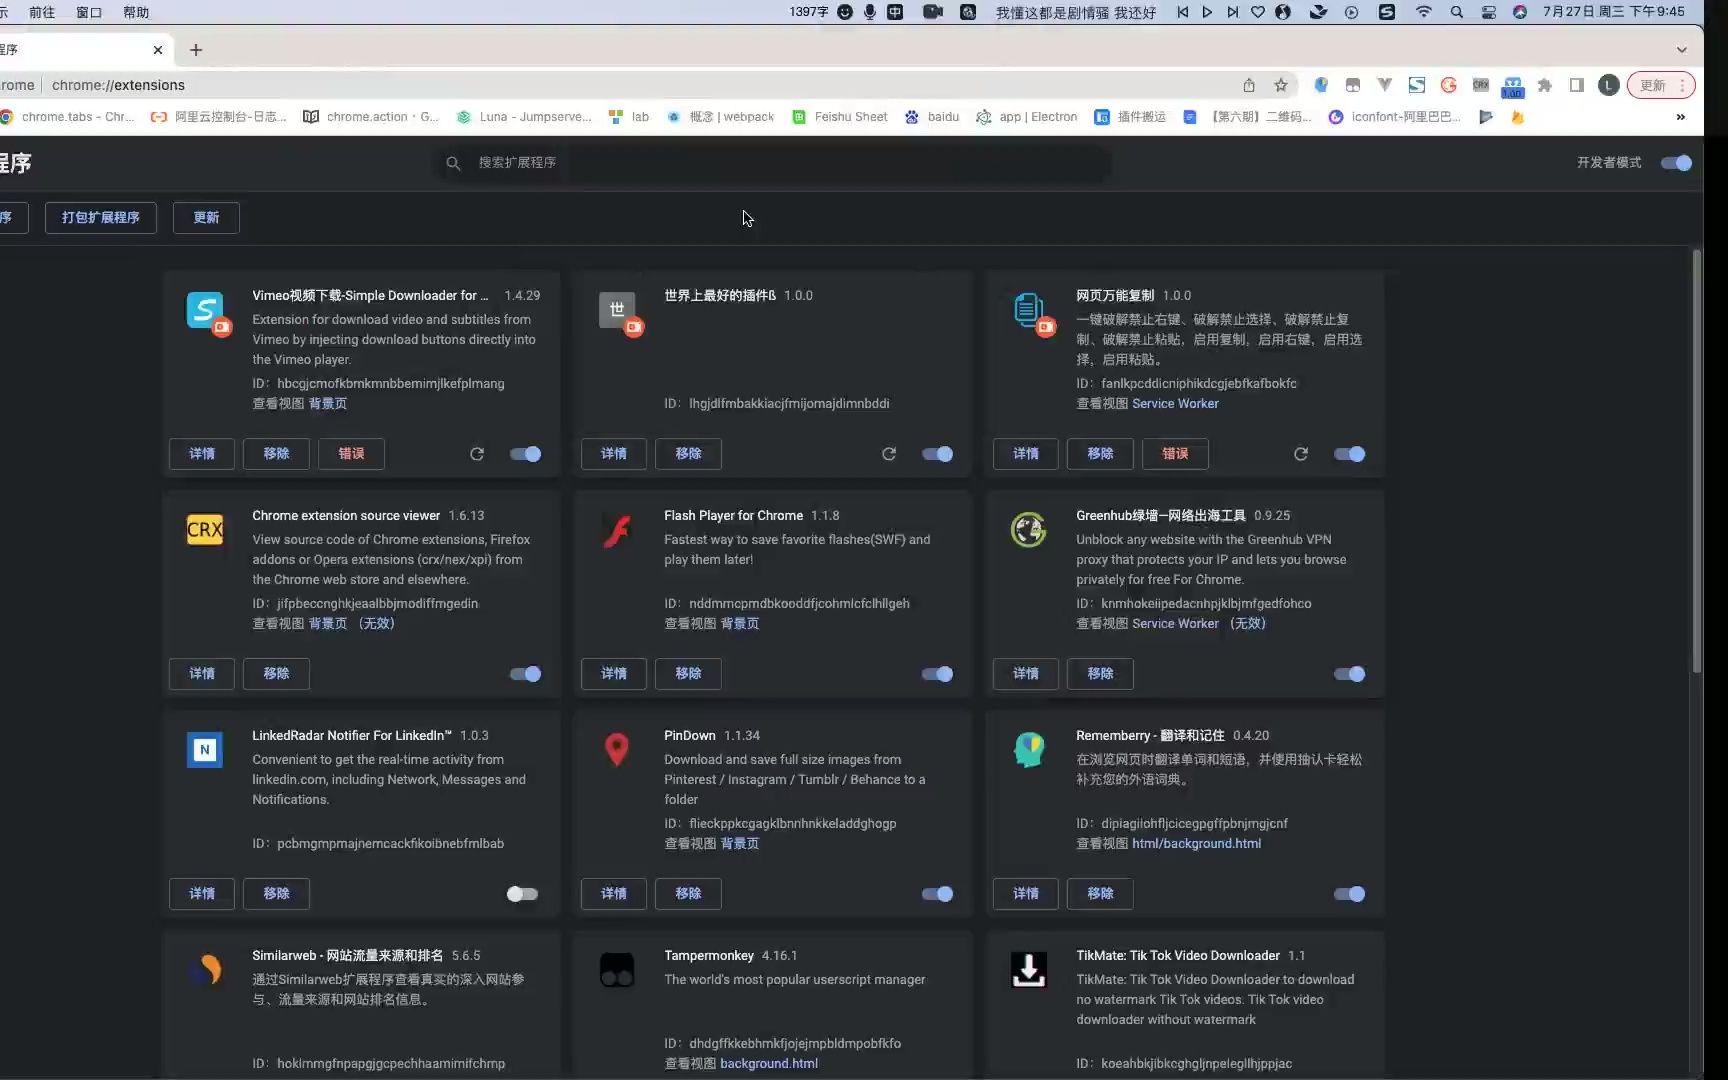Click the 更新 extensions button
This screenshot has width=1728, height=1080.
point(206,218)
